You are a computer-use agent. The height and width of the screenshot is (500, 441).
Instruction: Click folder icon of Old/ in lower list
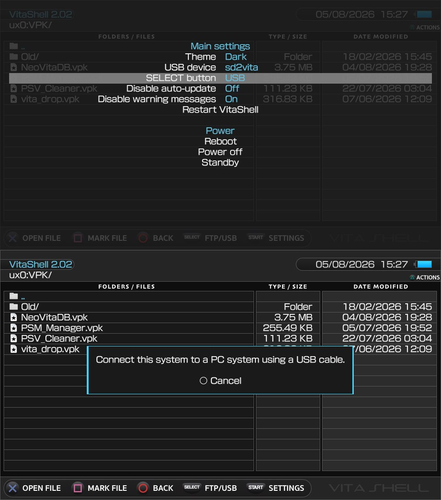(x=14, y=306)
